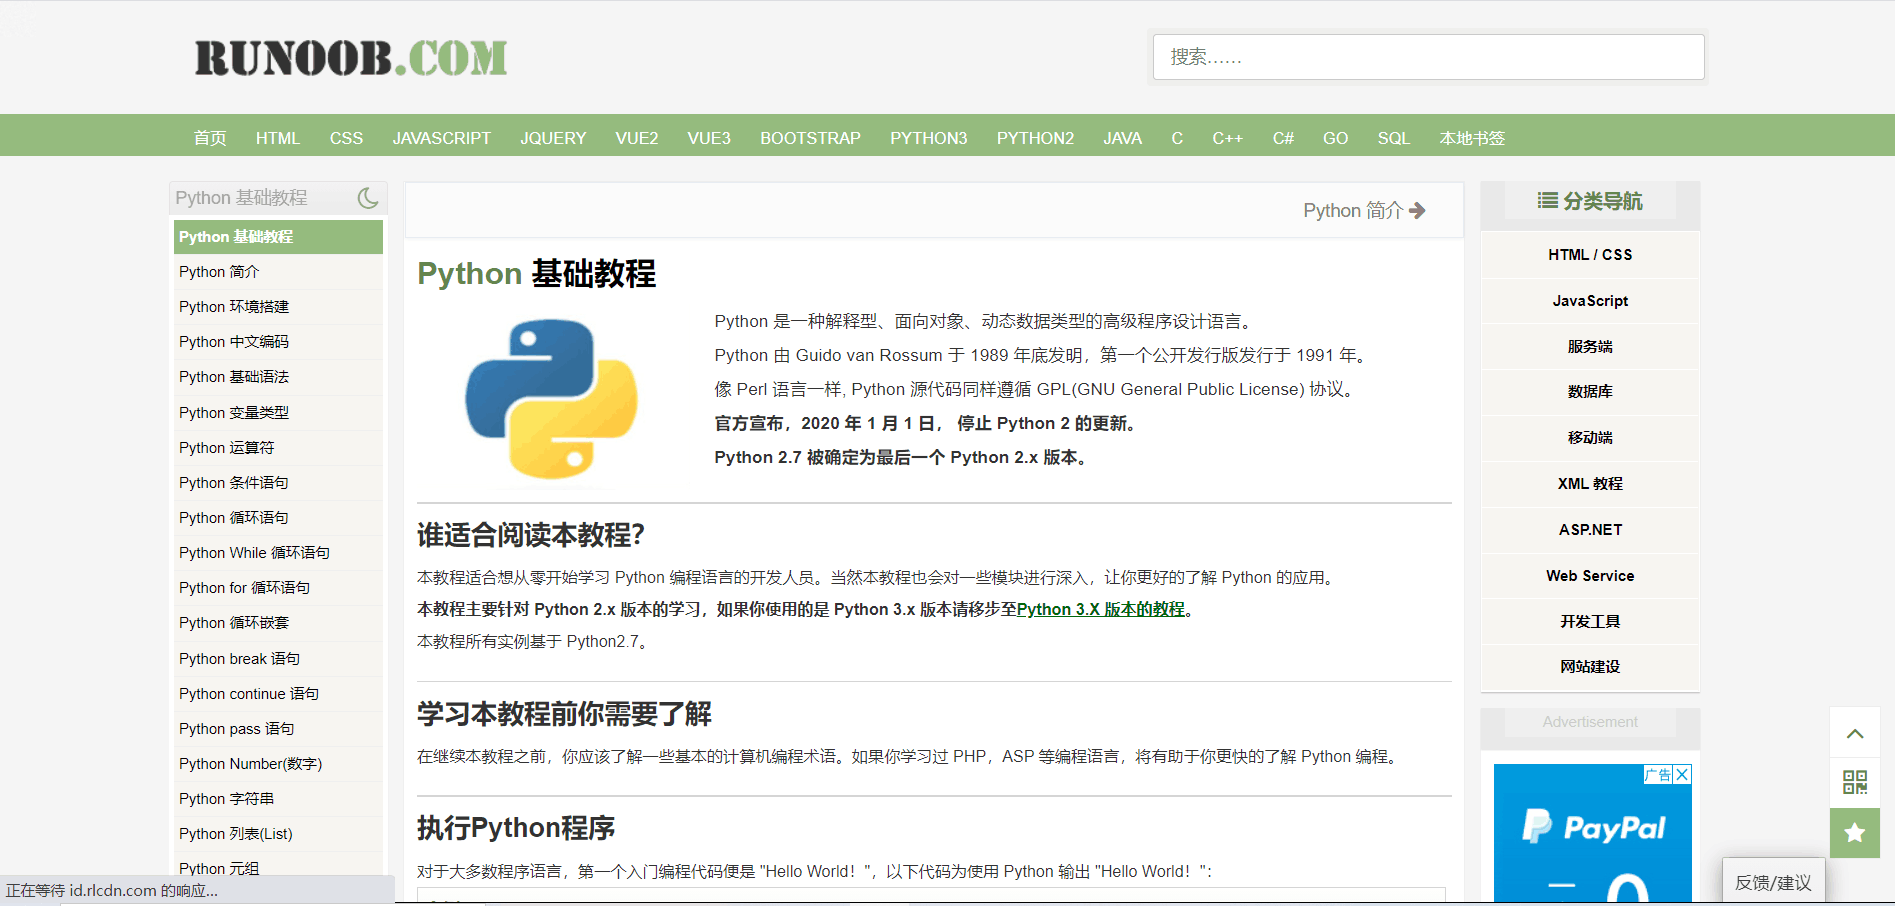Toggle dark mode with the moon icon
This screenshot has height=906, width=1895.
[x=370, y=197]
